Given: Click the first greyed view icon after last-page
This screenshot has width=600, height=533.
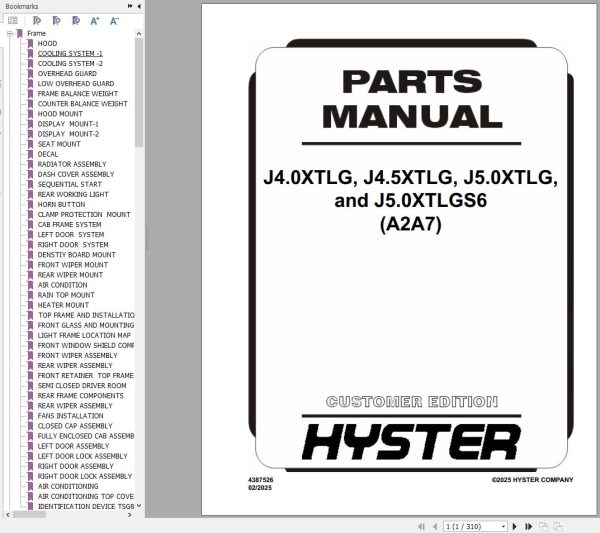Looking at the screenshot, I should click(x=543, y=526).
